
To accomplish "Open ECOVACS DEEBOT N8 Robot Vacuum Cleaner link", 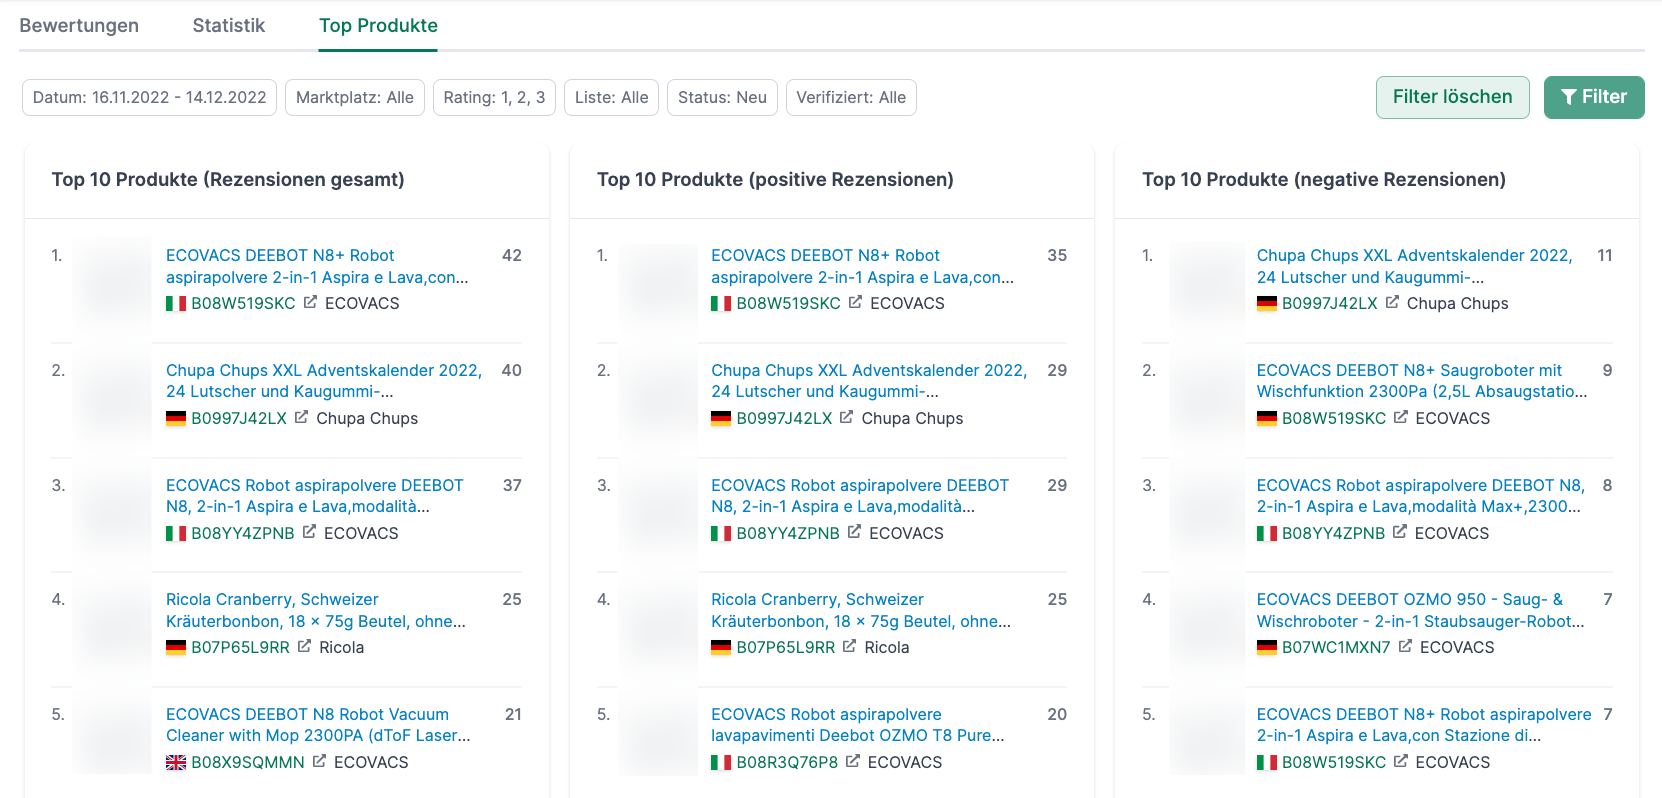I will coord(318,725).
